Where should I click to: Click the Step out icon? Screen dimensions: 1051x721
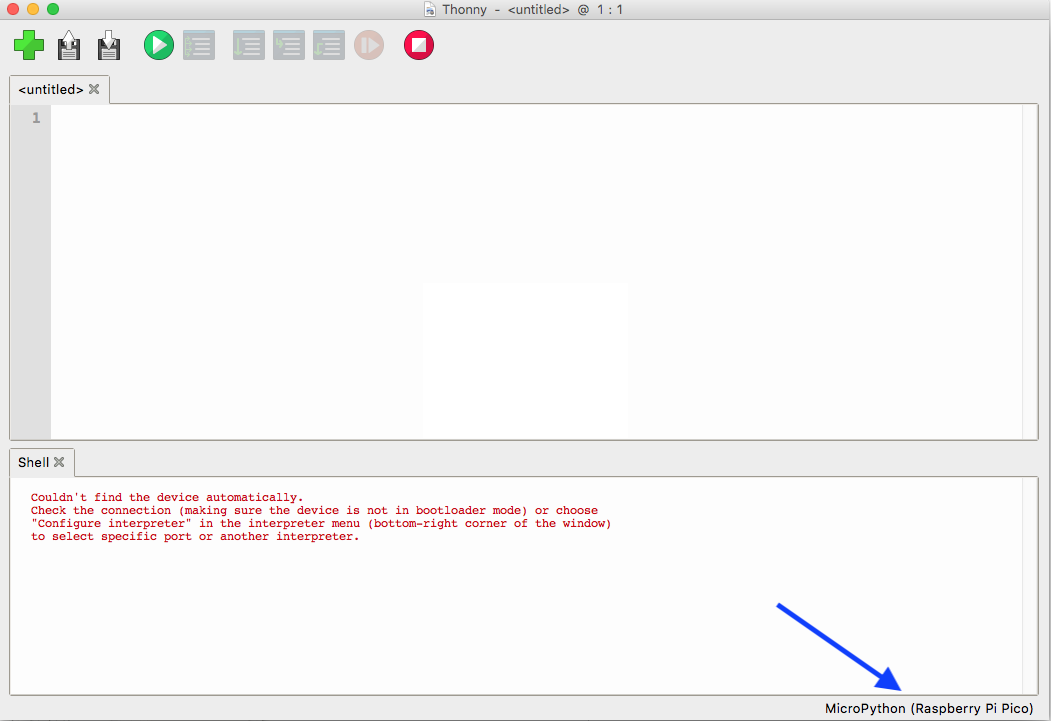tap(329, 46)
